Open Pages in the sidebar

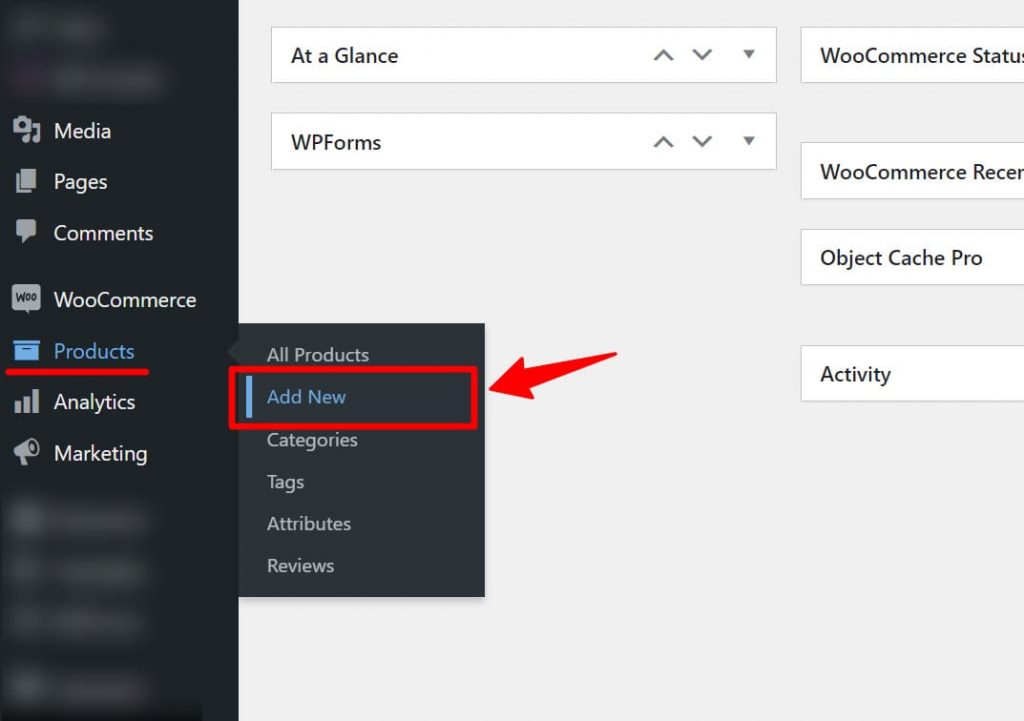click(x=80, y=182)
